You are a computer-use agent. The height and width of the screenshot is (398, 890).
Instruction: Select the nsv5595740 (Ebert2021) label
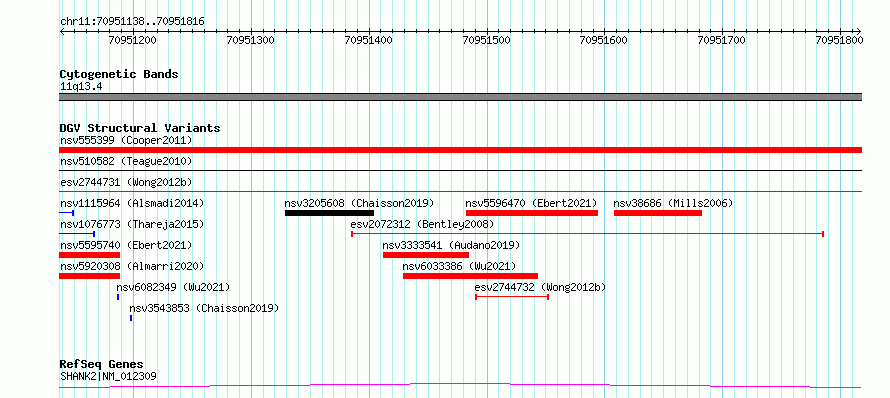[126, 245]
